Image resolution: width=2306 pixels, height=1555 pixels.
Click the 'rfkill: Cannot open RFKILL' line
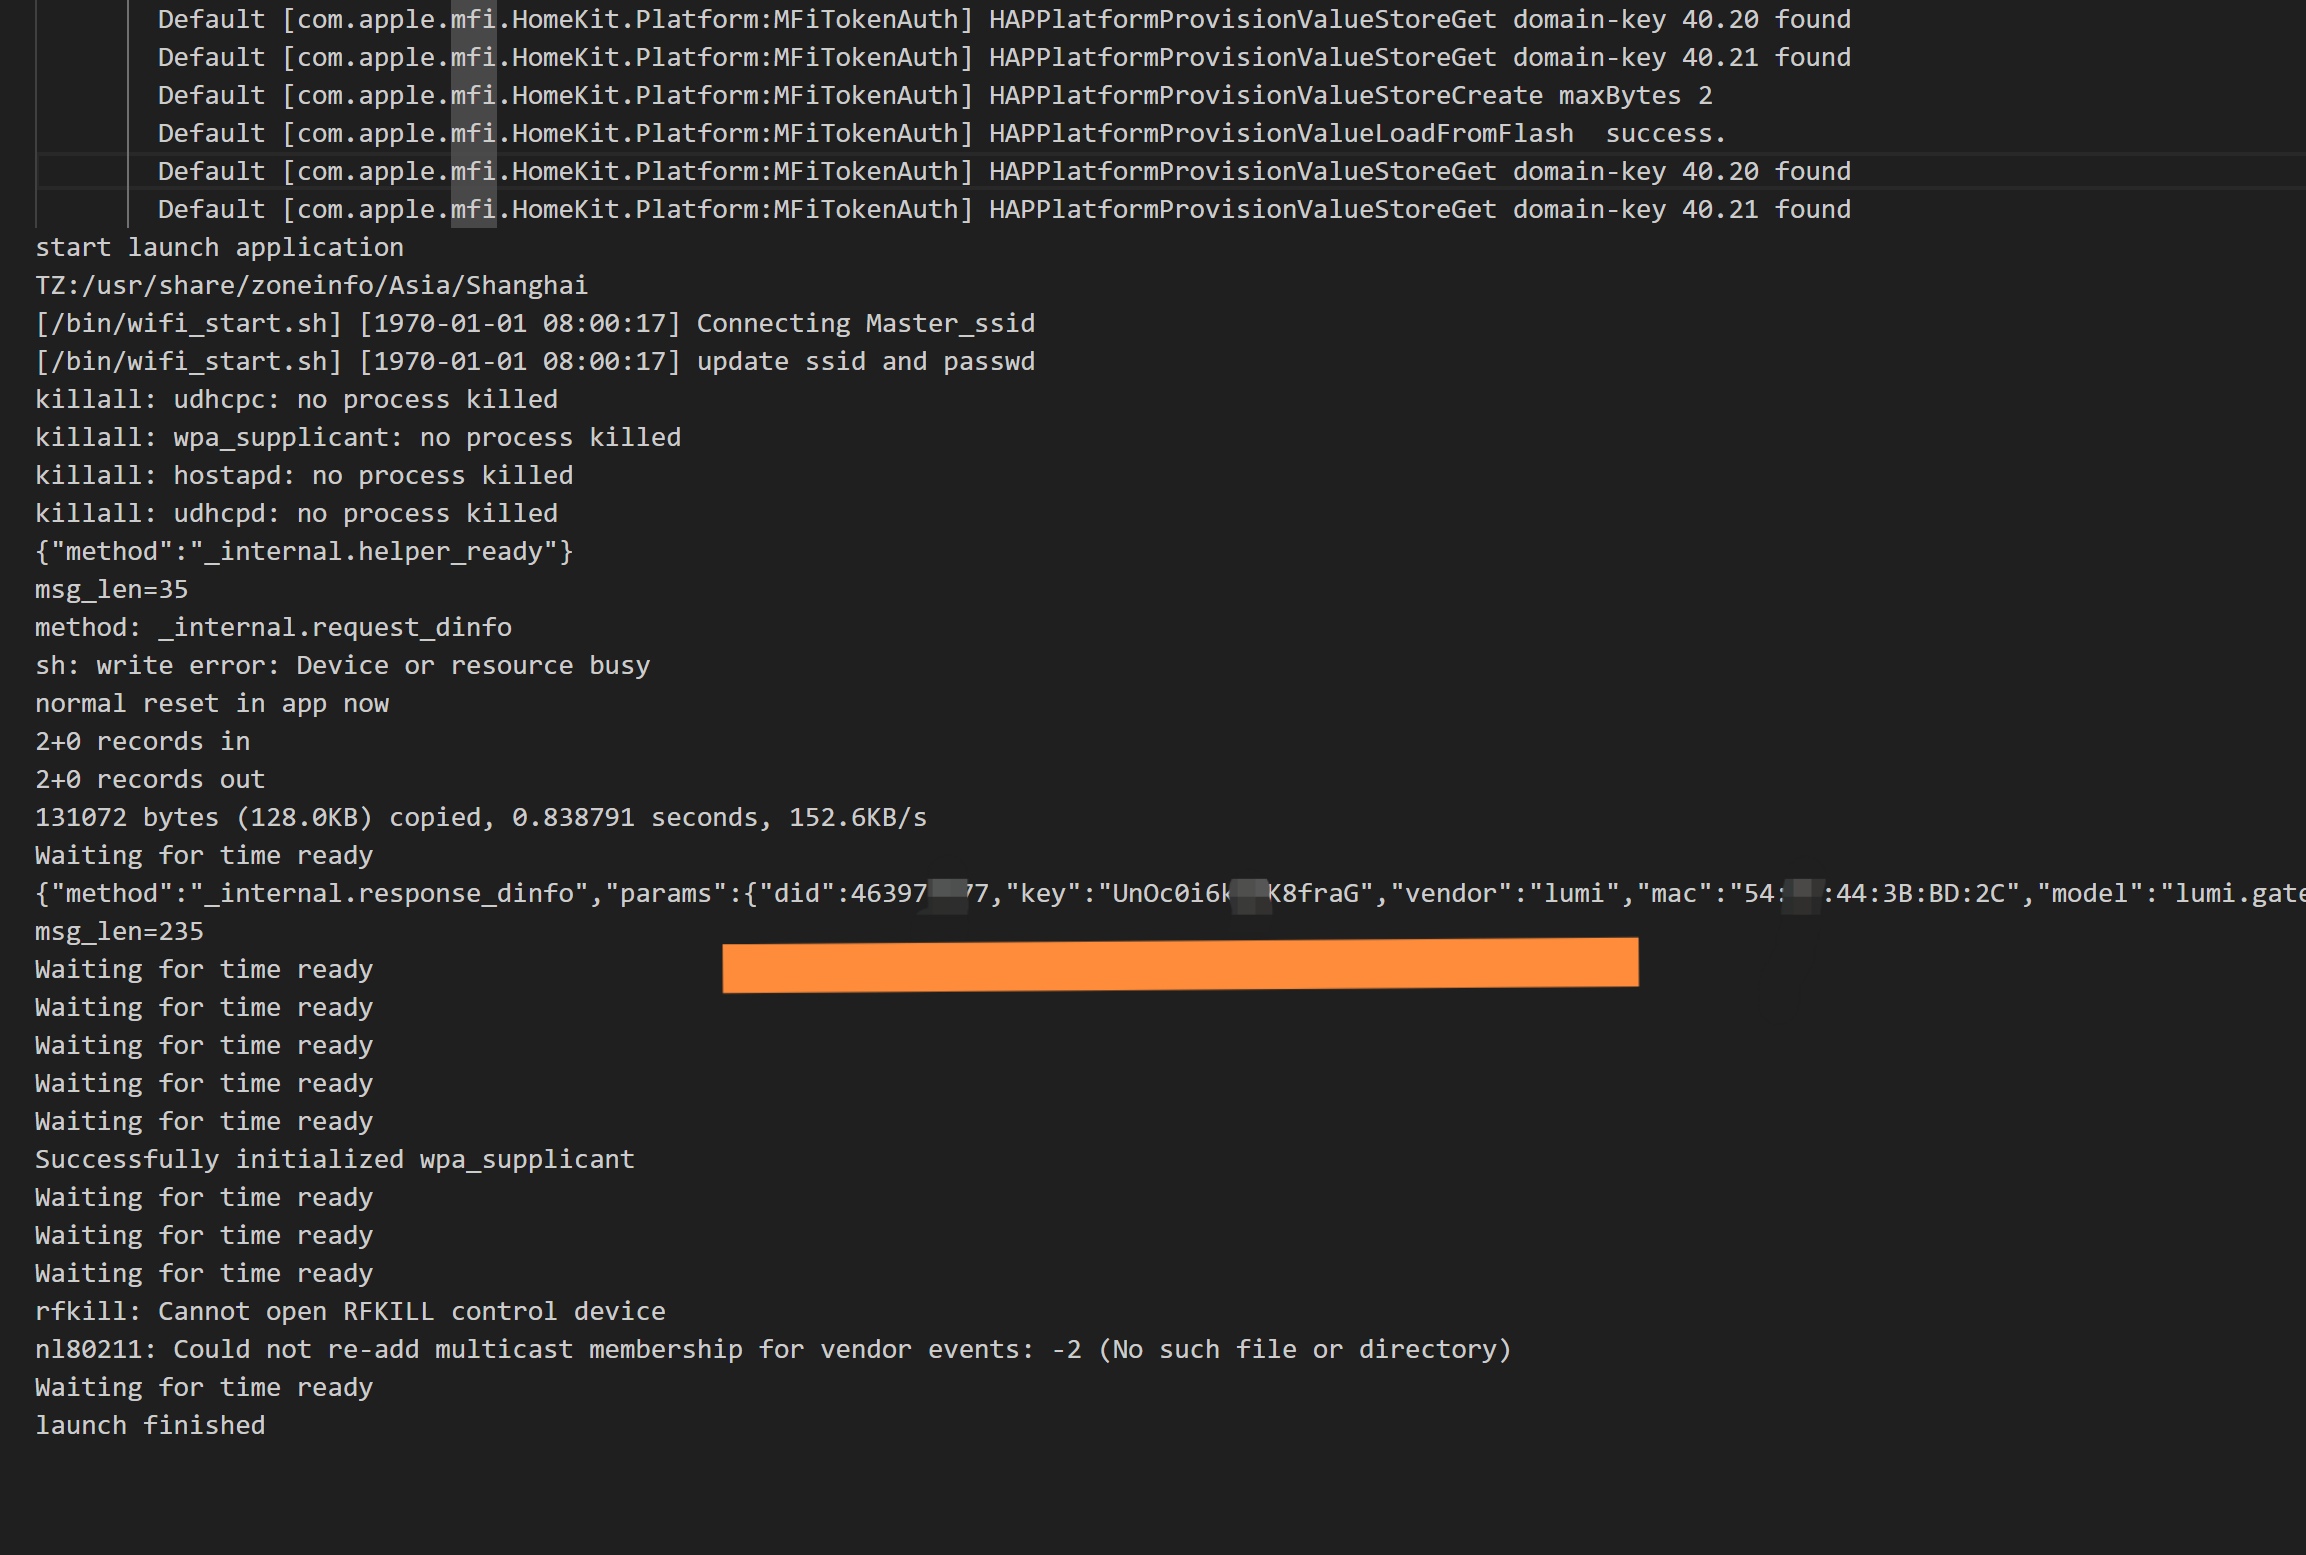click(350, 1311)
